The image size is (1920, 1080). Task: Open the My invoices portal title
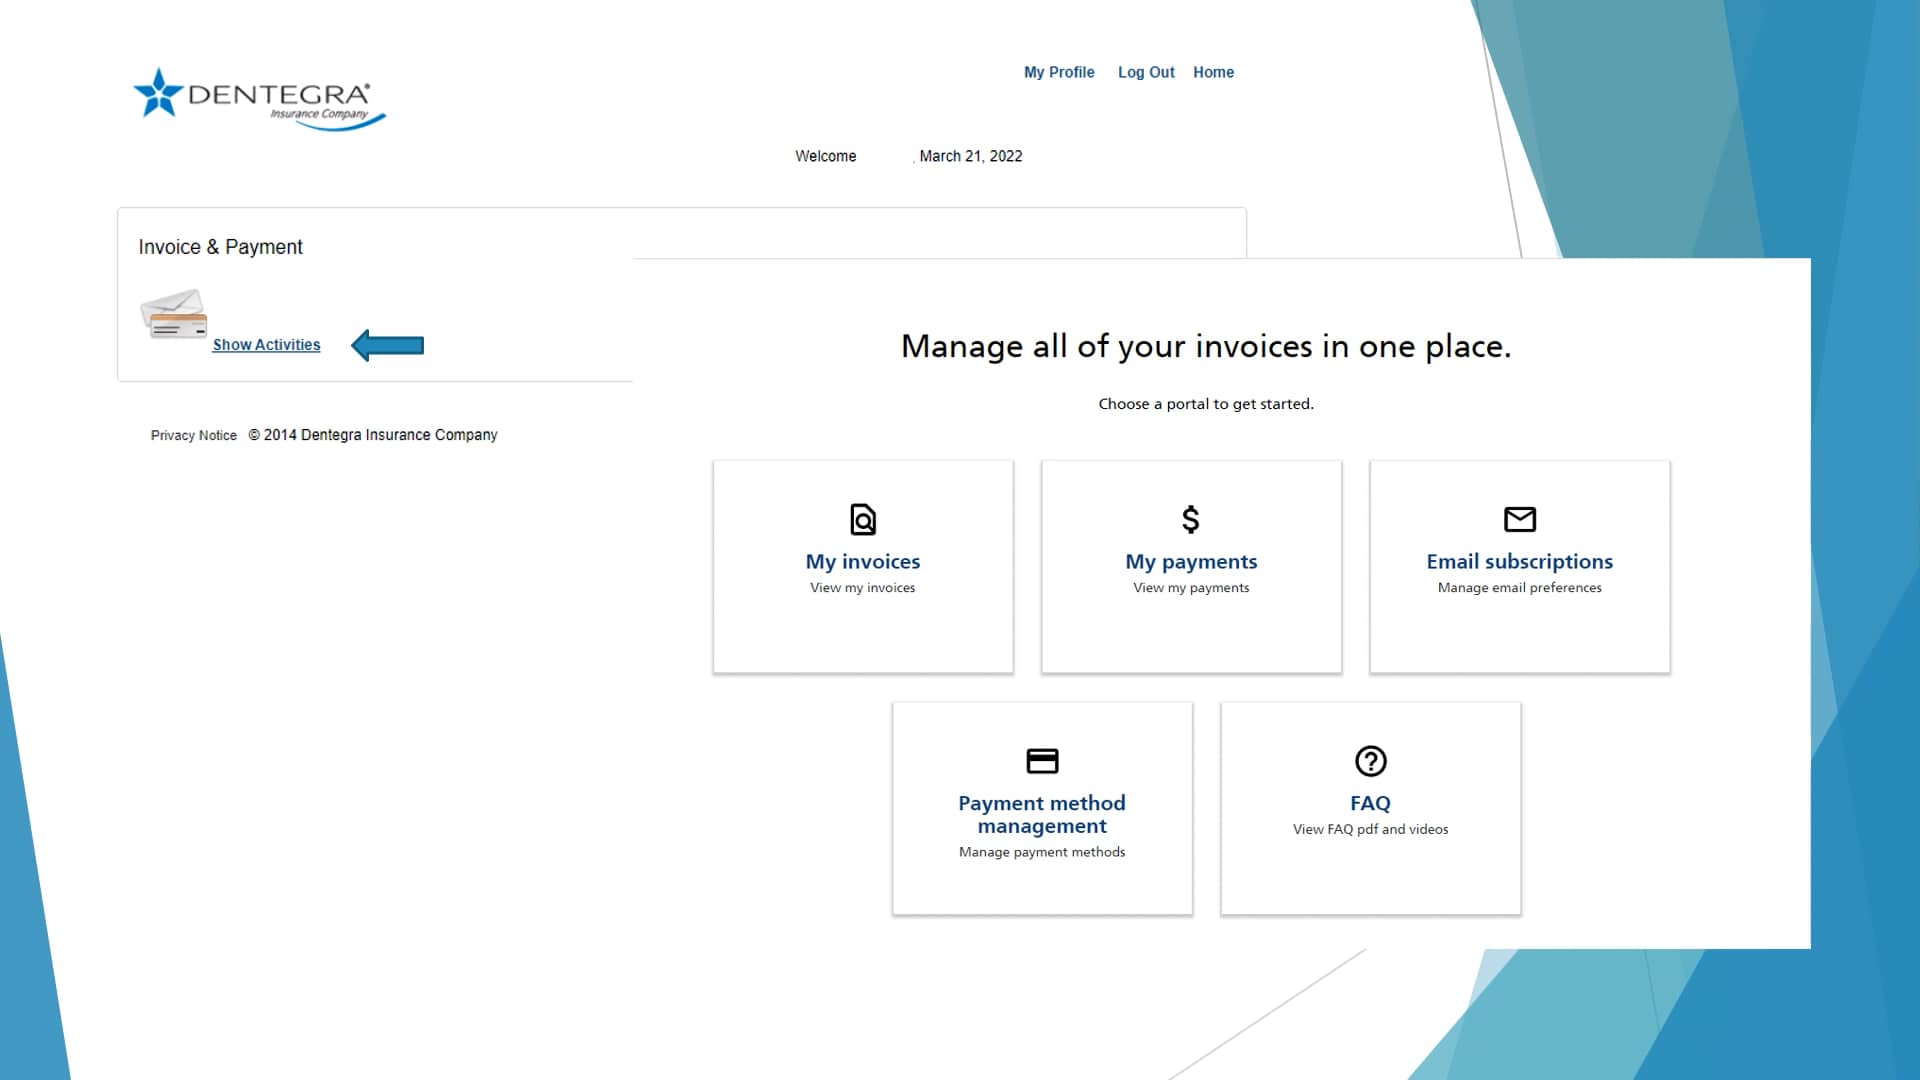[x=862, y=562]
